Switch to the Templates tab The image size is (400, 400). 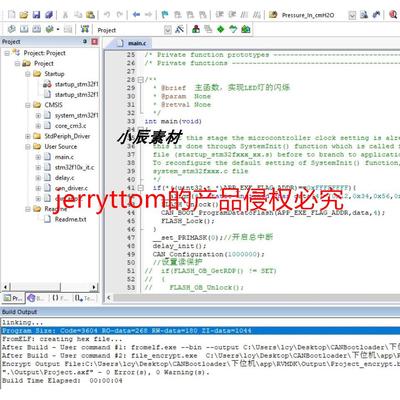tap(85, 298)
